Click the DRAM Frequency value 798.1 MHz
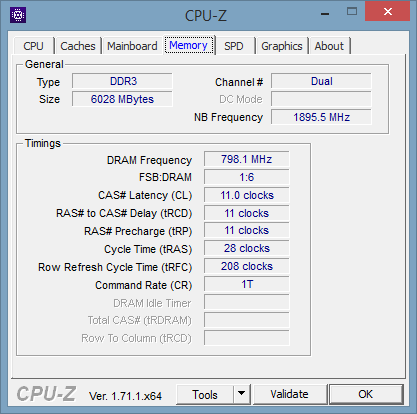Image resolution: width=417 pixels, height=414 pixels. click(x=247, y=159)
